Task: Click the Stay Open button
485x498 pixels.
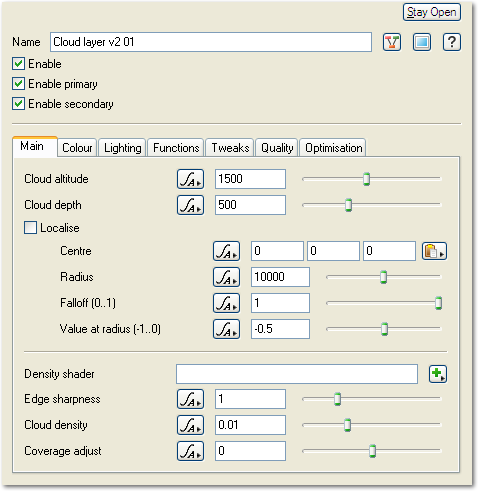Action: pyautogui.click(x=432, y=12)
